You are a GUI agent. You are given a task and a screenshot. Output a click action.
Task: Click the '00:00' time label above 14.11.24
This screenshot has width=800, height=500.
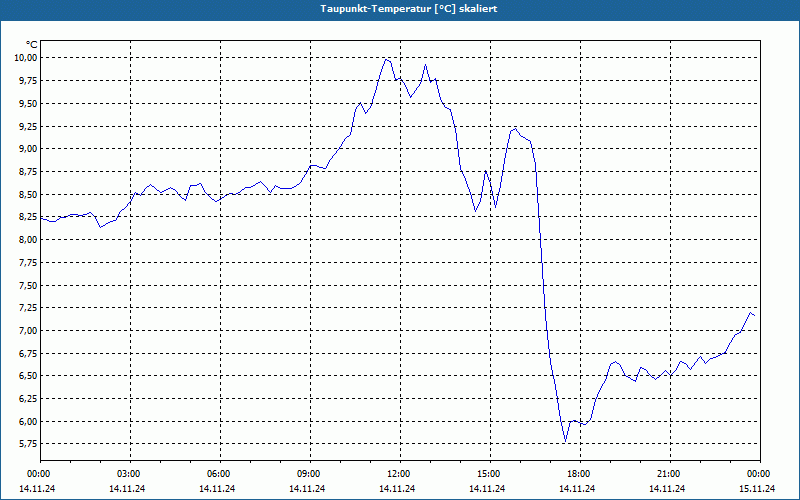pyautogui.click(x=38, y=474)
